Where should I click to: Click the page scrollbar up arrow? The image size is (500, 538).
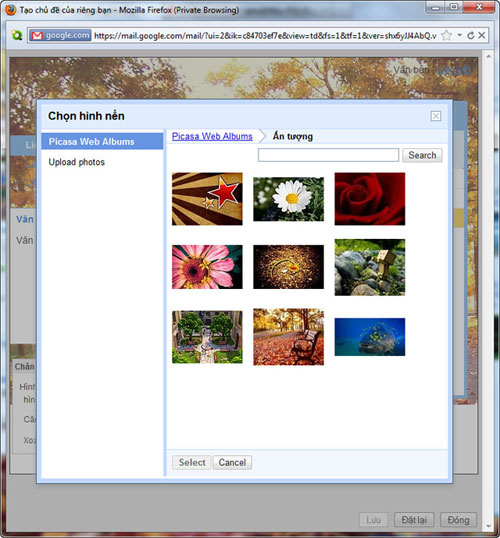click(x=489, y=56)
